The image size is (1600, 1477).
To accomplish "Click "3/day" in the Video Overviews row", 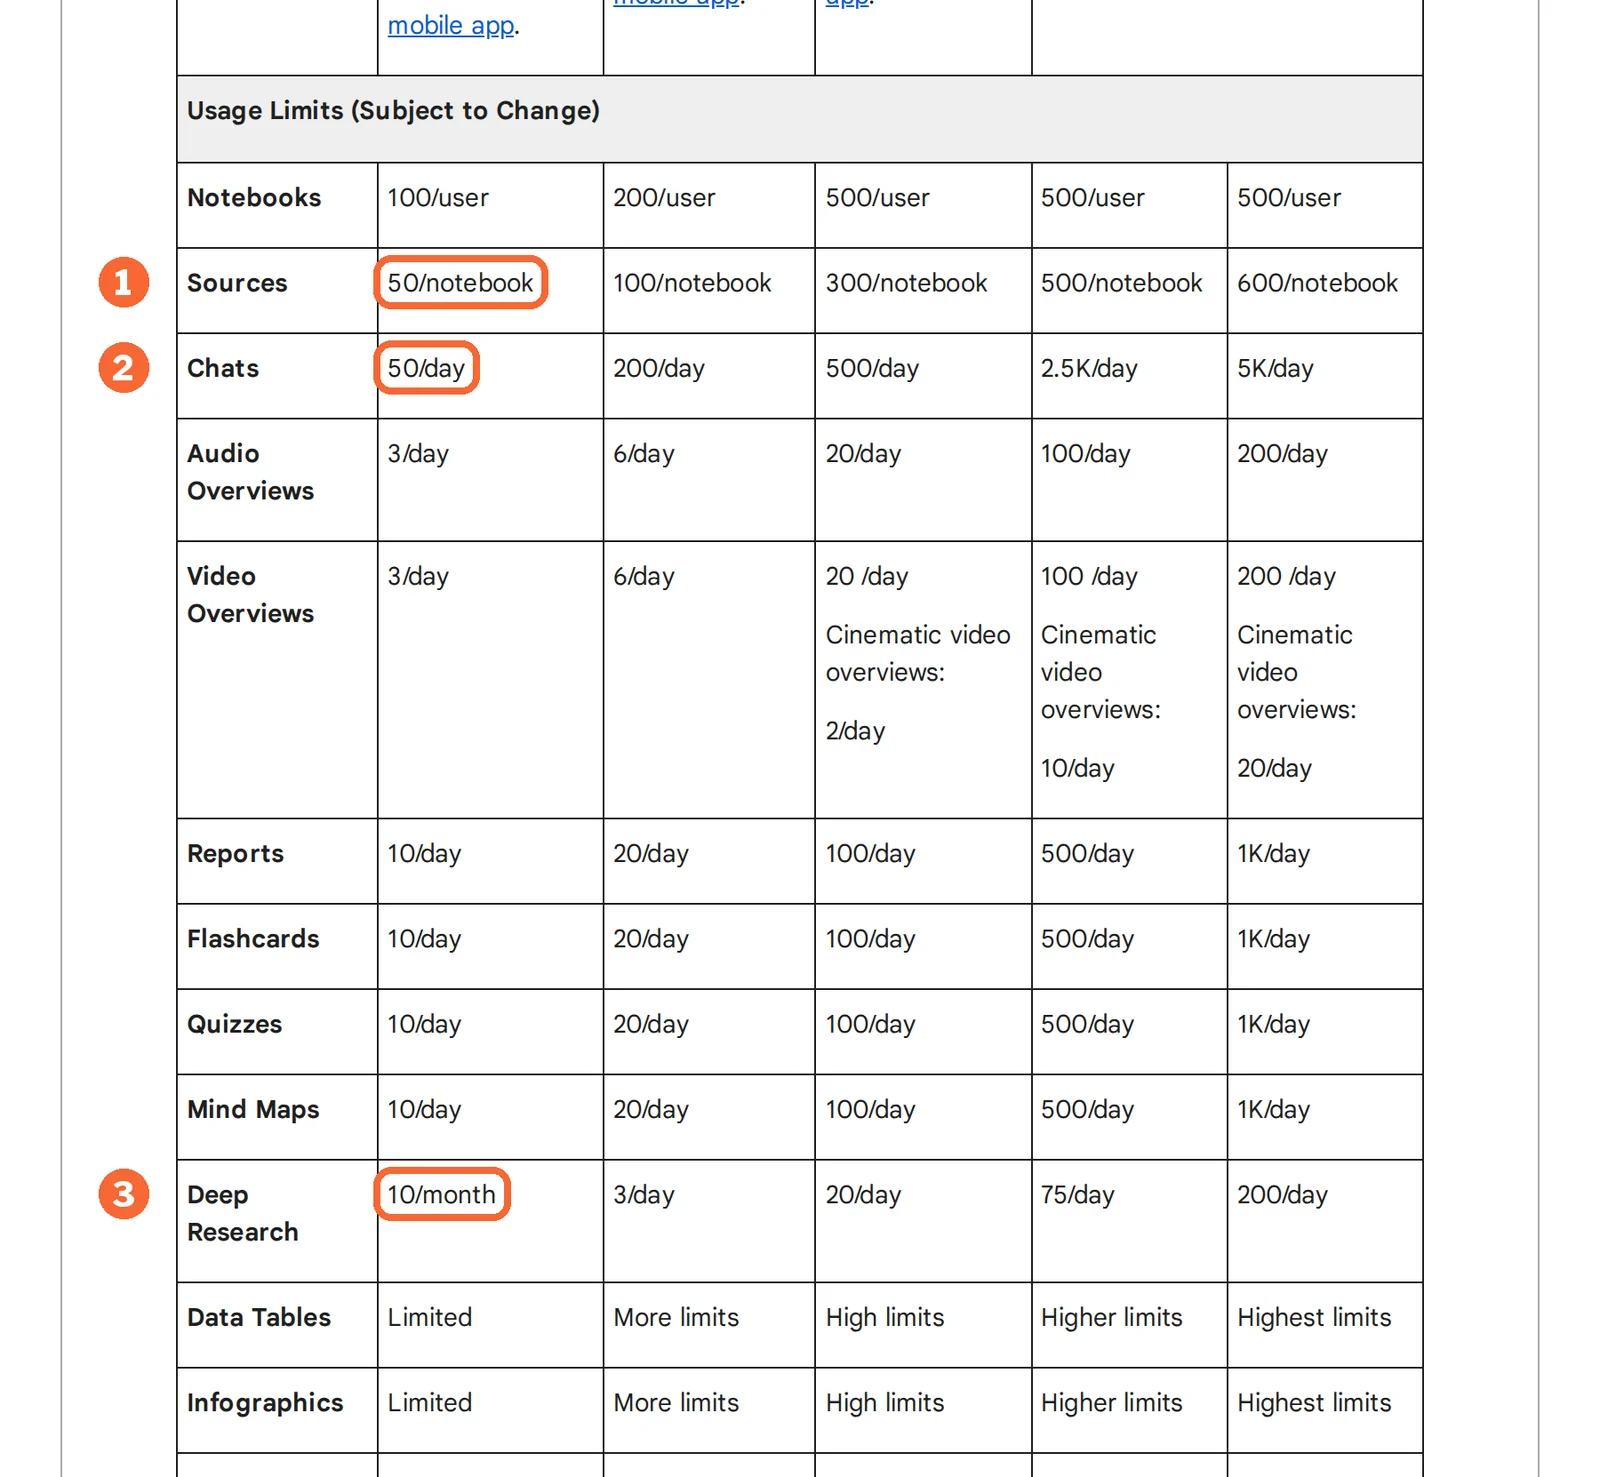I will pos(418,577).
